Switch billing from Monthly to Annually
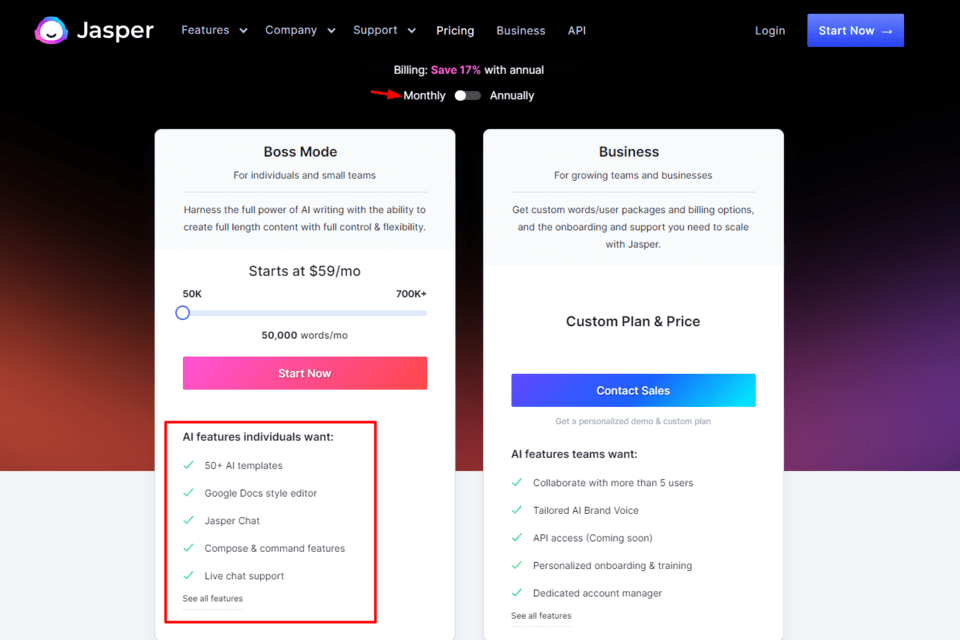The image size is (960, 640). [x=466, y=95]
